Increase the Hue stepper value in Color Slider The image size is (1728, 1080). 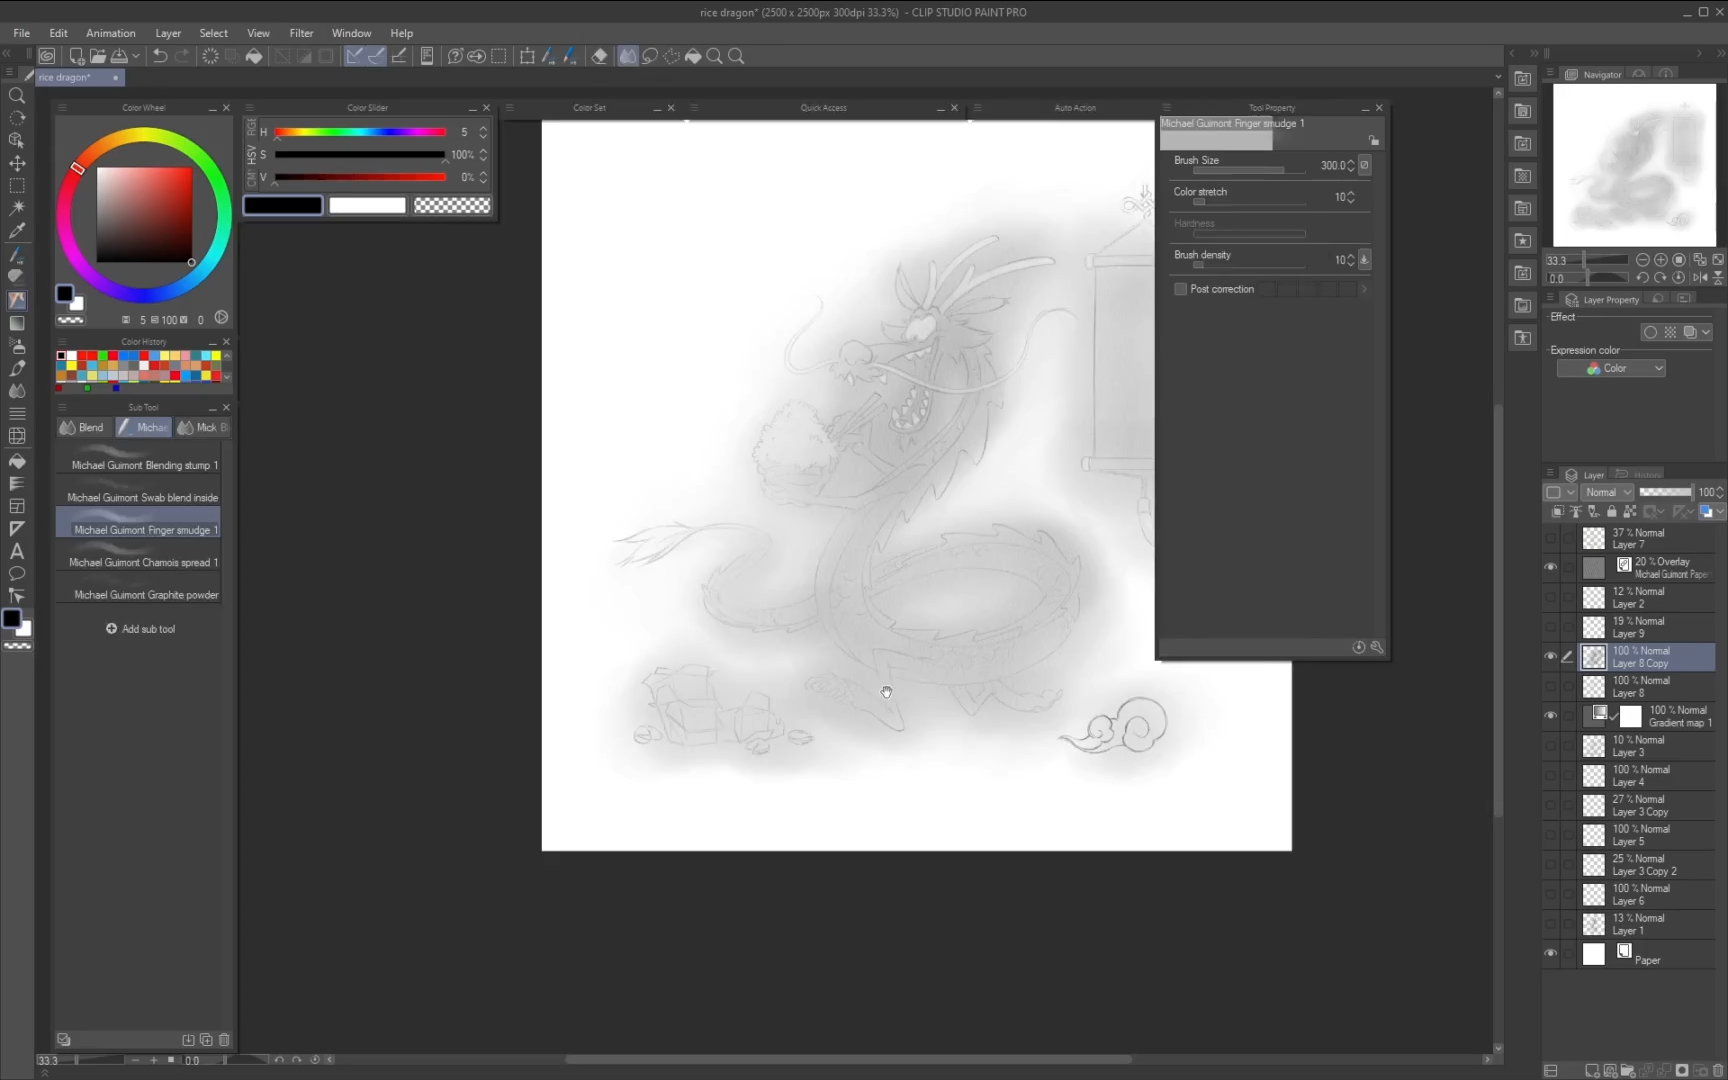(x=483, y=128)
